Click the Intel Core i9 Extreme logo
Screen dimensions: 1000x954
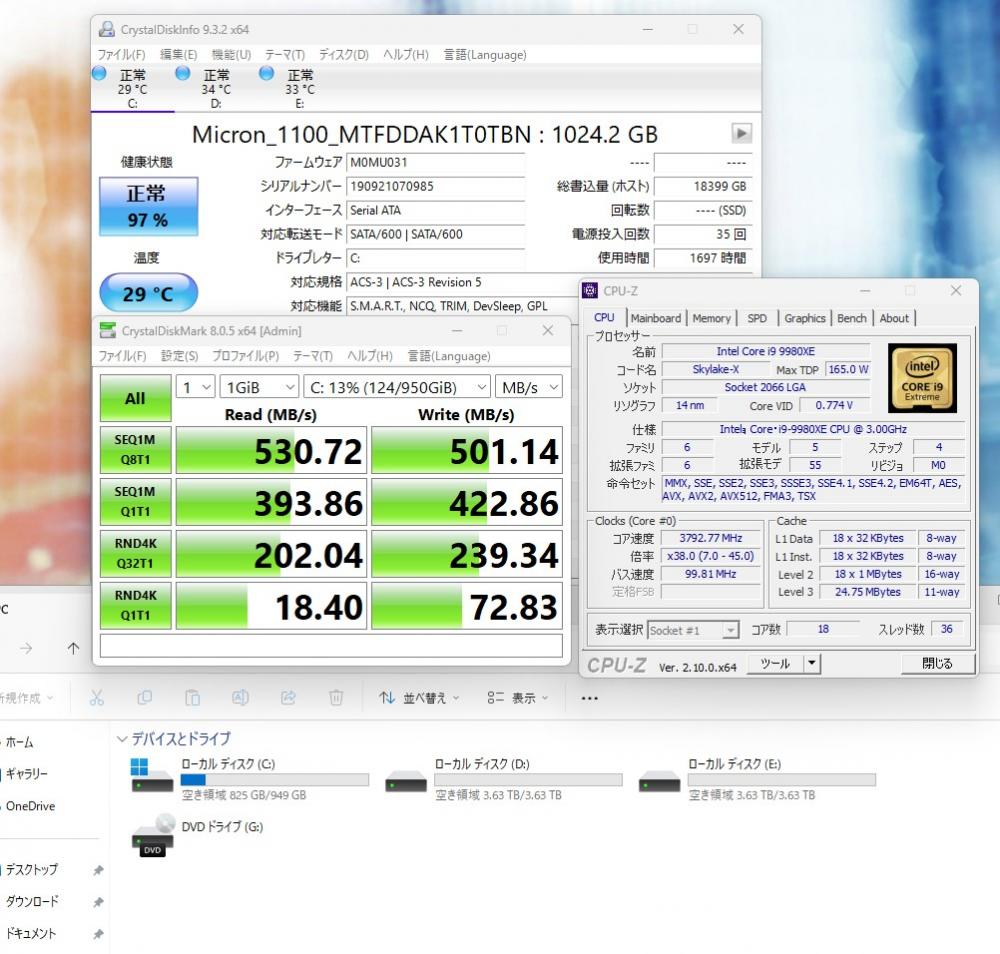click(922, 378)
